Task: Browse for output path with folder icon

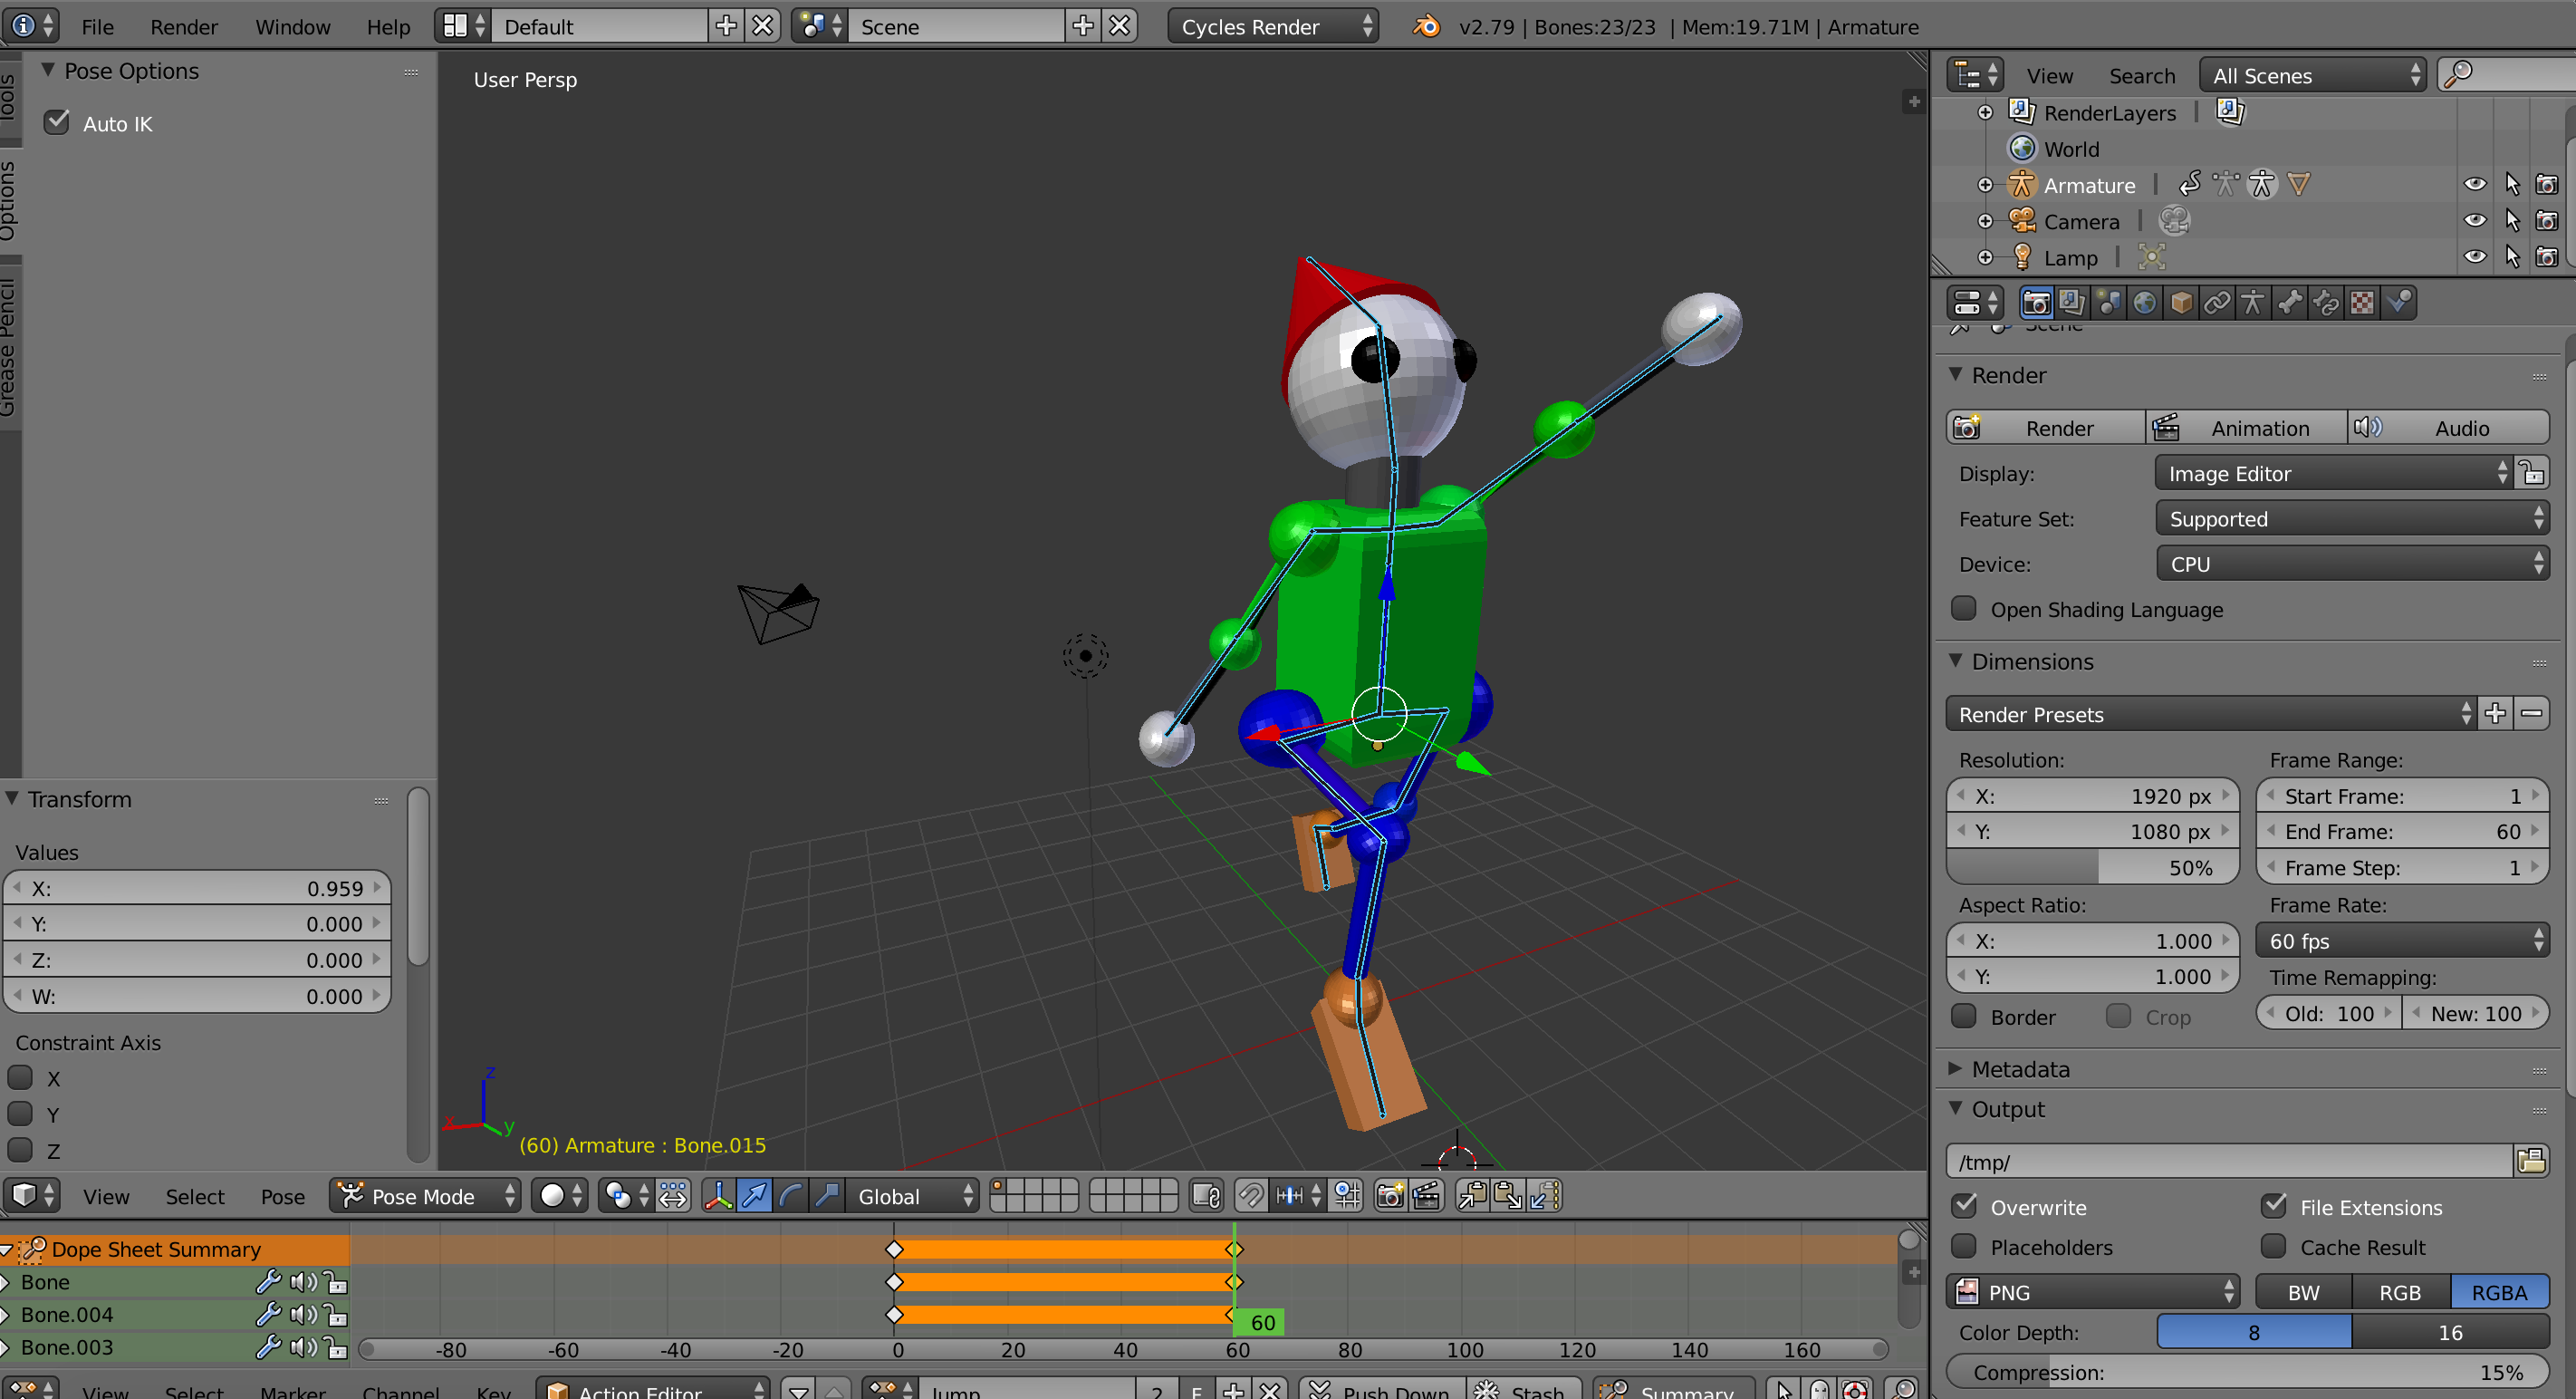Action: pyautogui.click(x=2531, y=1161)
